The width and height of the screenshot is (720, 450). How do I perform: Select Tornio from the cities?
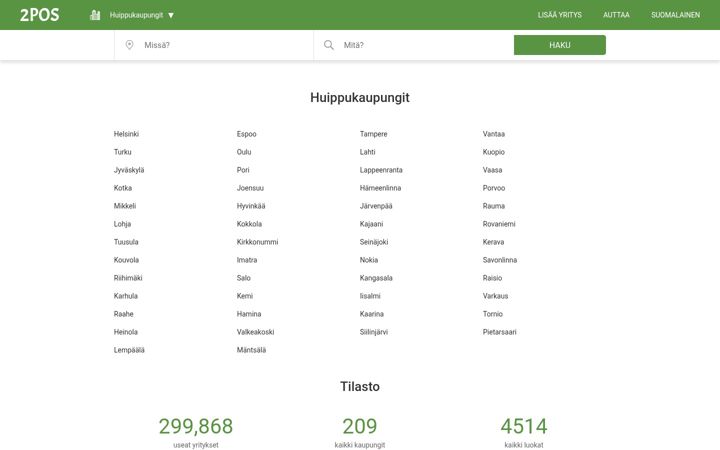(x=493, y=314)
